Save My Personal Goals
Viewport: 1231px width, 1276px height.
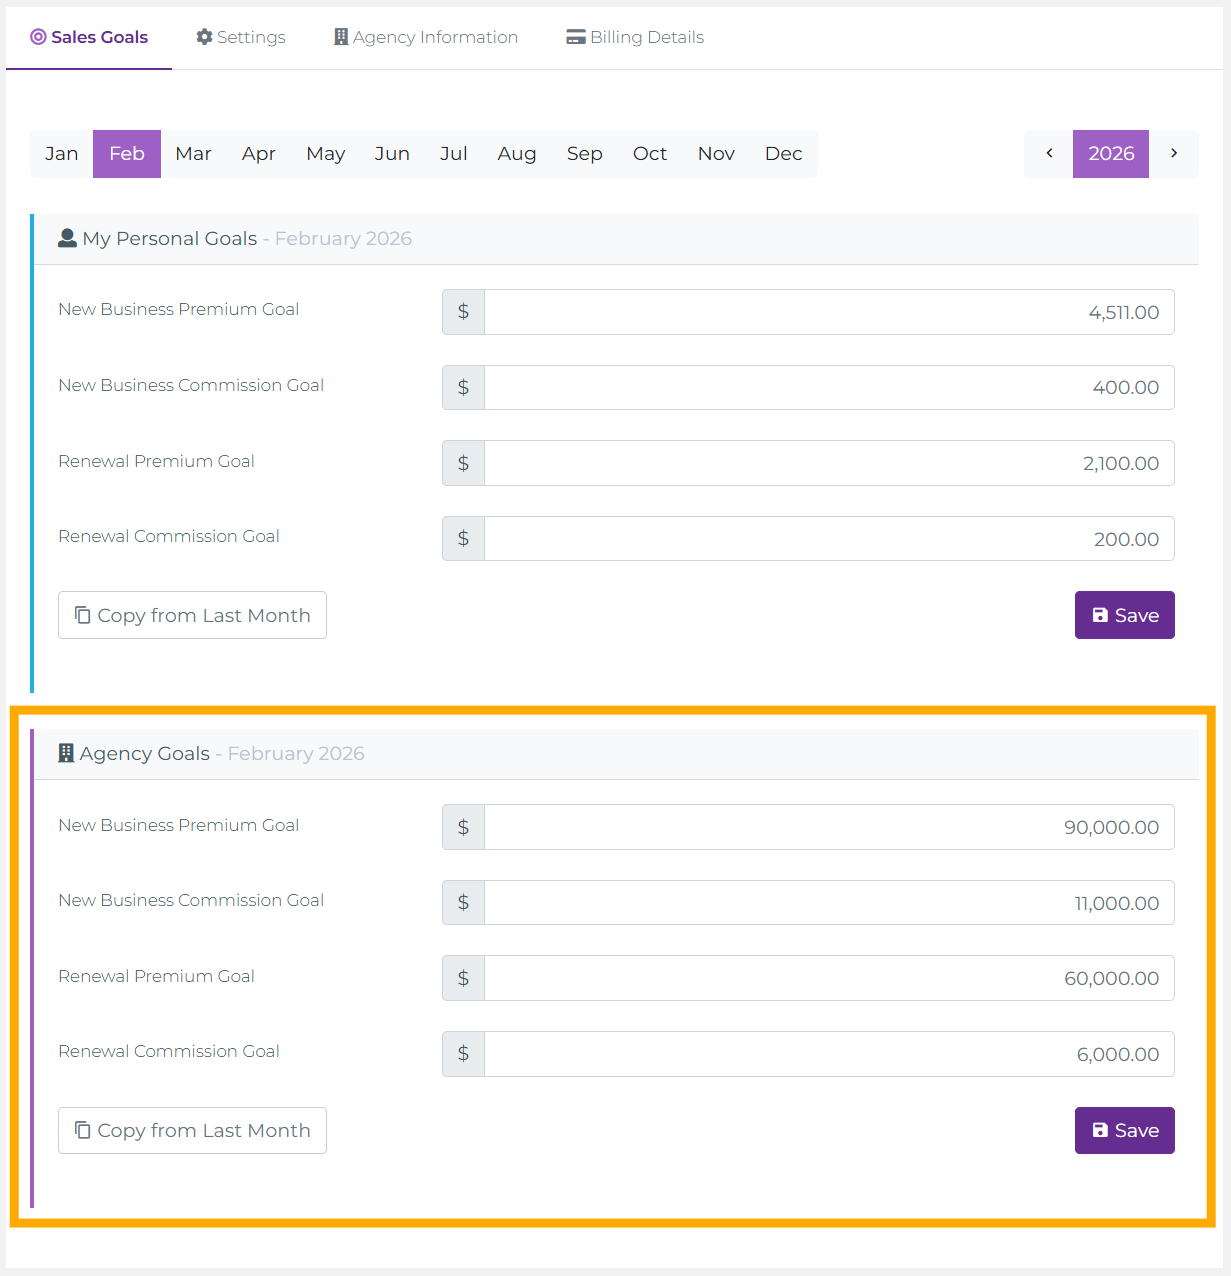coord(1124,615)
